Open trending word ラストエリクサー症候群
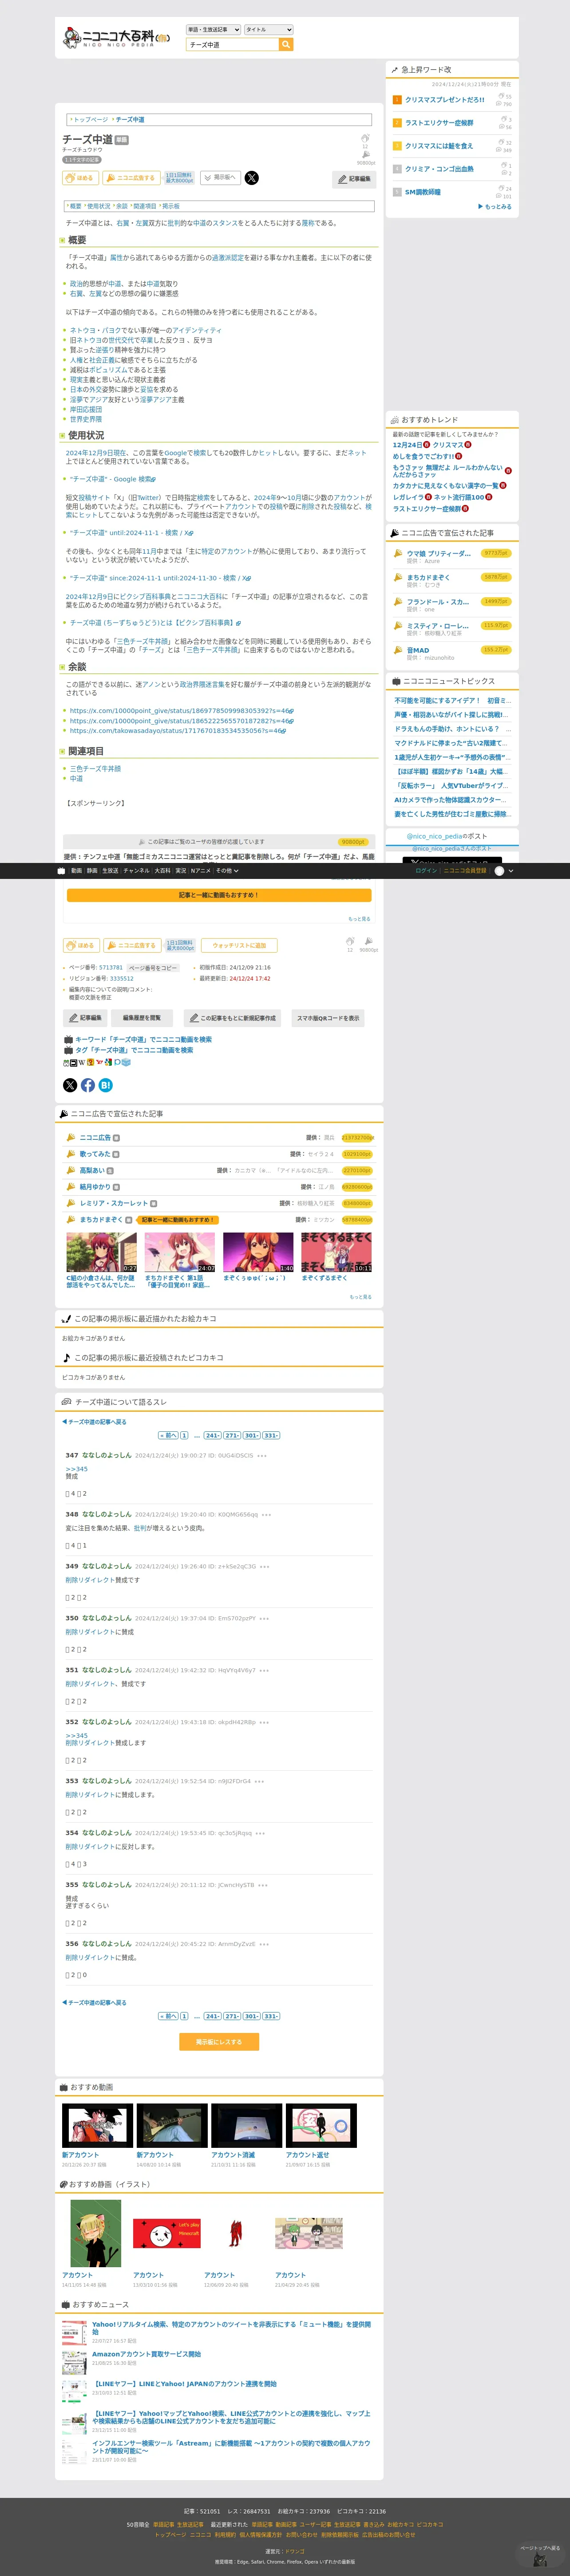570x2576 pixels. click(439, 123)
